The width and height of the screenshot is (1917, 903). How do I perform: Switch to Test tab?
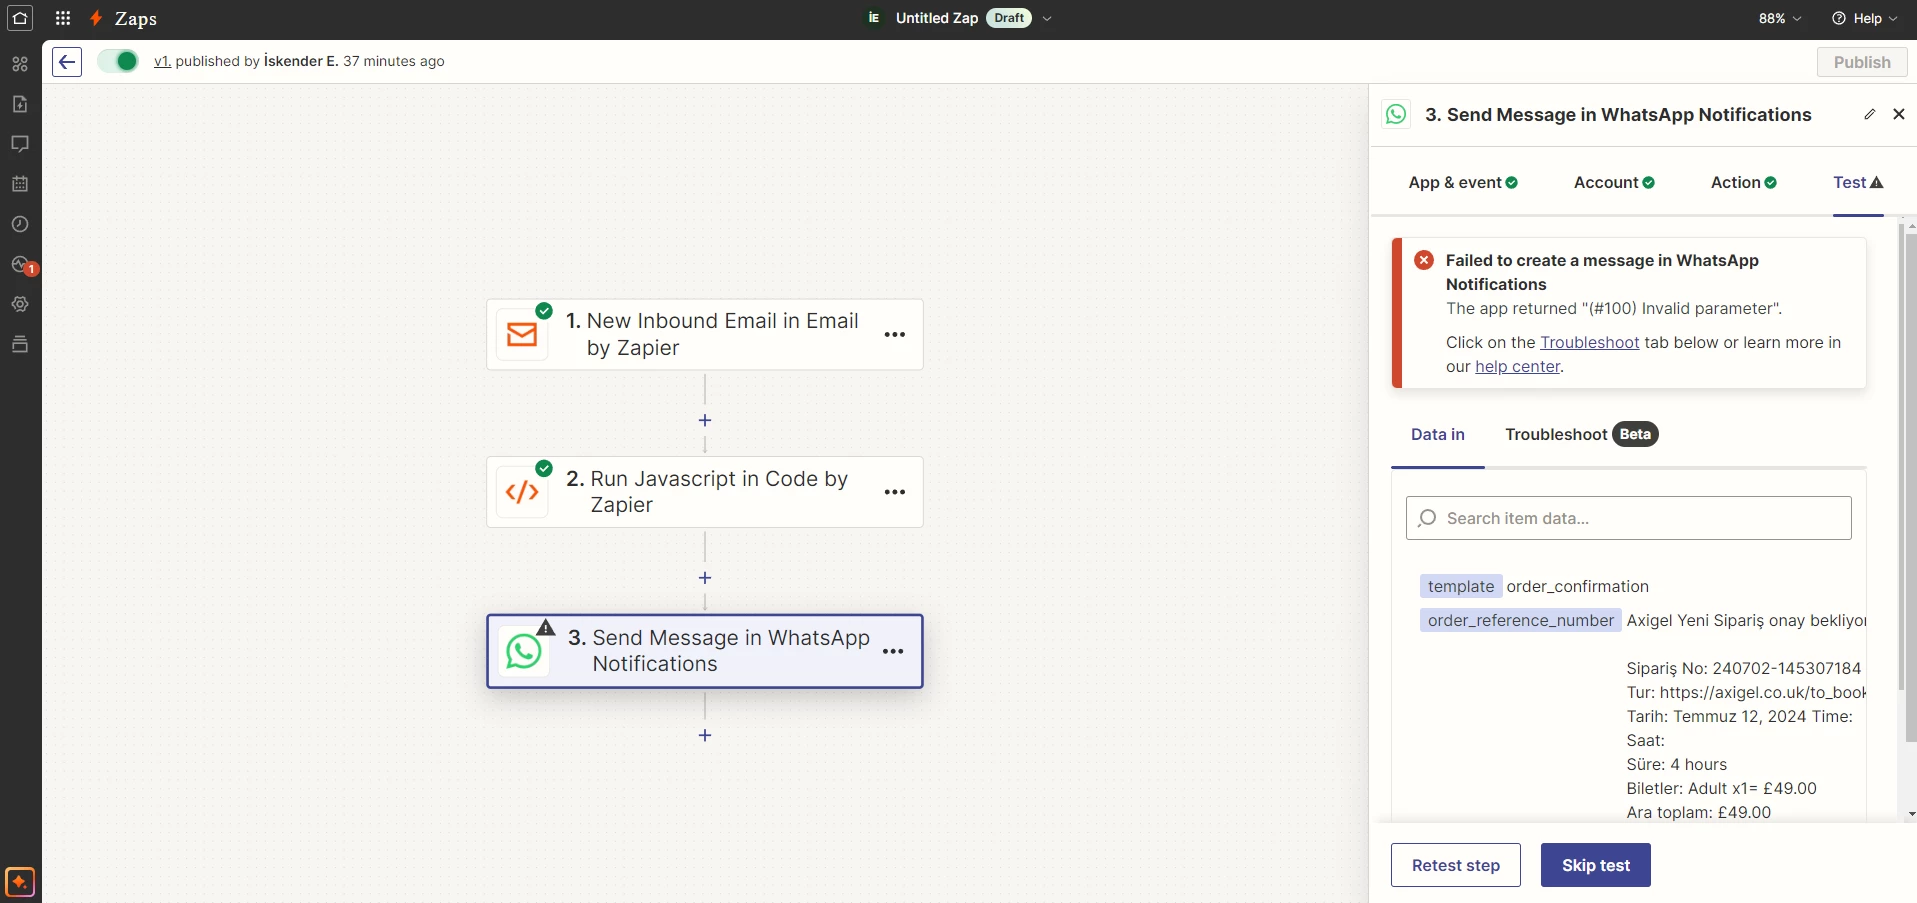coord(1858,182)
